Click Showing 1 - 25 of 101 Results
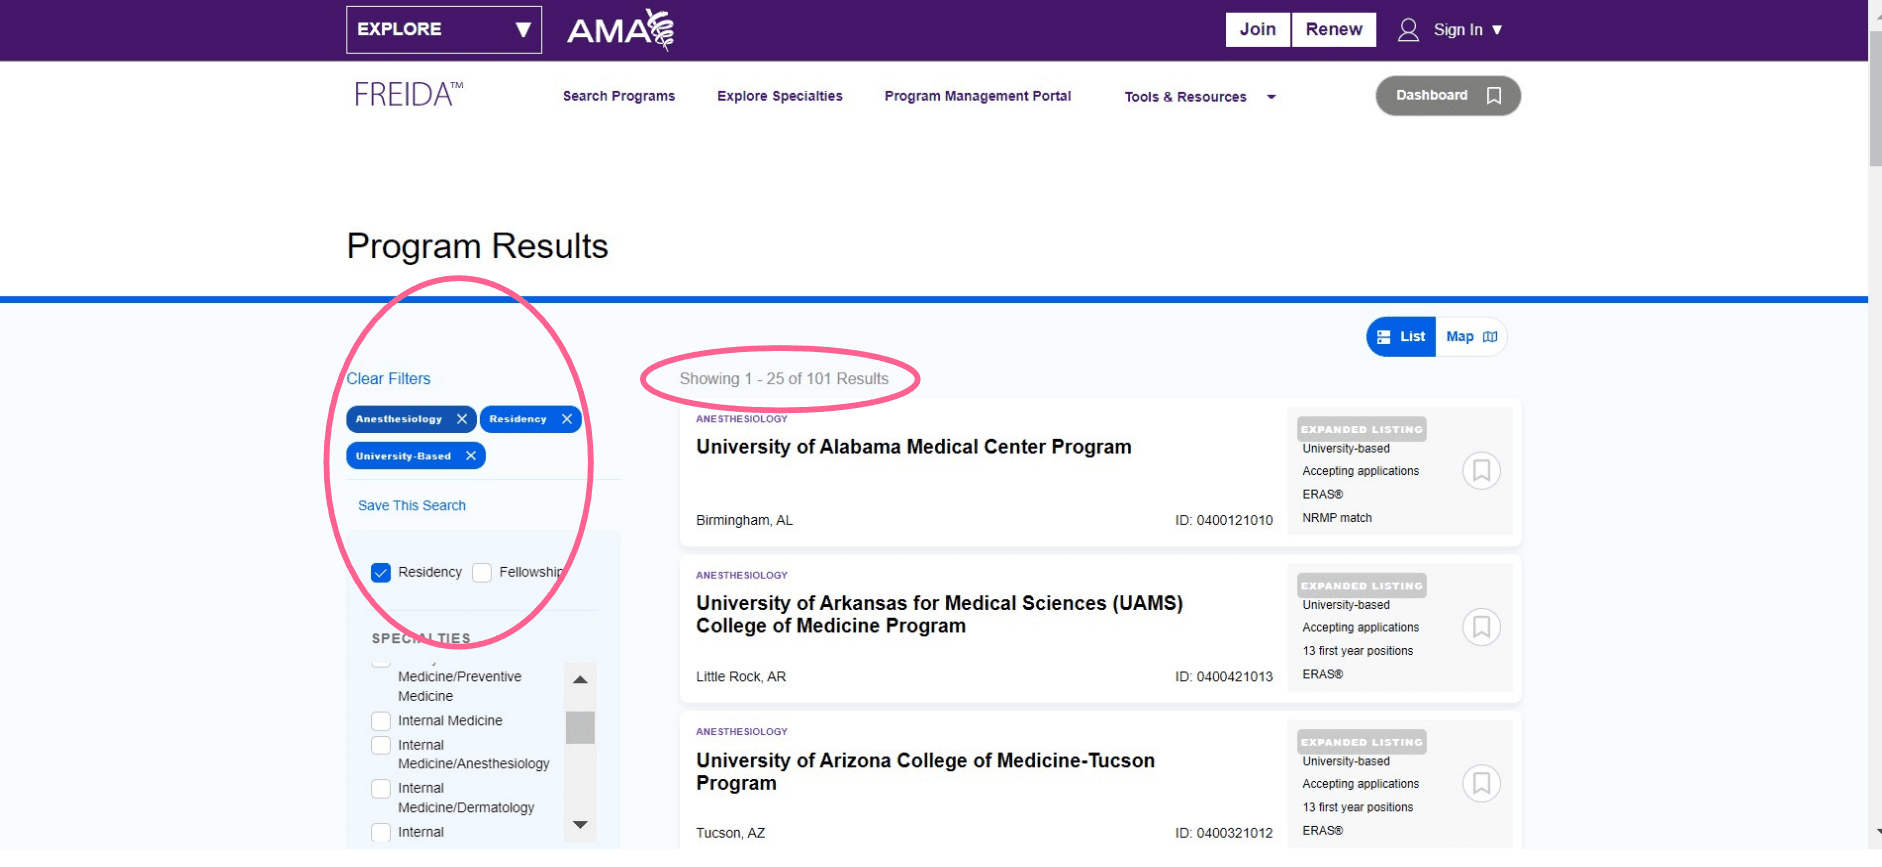This screenshot has height=867, width=1882. [784, 379]
